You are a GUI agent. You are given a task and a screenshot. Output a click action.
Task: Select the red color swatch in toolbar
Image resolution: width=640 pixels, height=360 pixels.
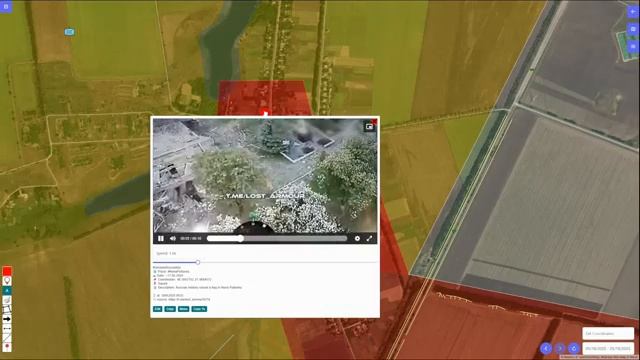(x=7, y=271)
